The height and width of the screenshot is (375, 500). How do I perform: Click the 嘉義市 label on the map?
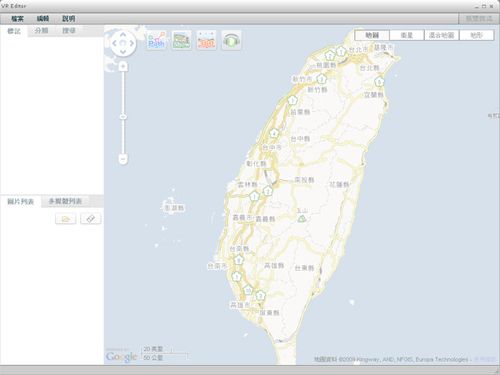[x=243, y=218]
